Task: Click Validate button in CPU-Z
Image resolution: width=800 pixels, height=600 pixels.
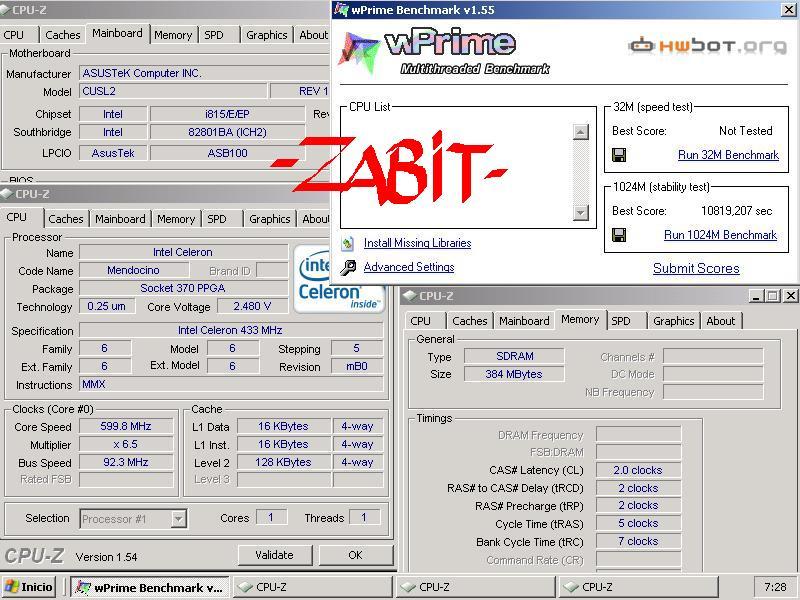Action: coord(274,555)
